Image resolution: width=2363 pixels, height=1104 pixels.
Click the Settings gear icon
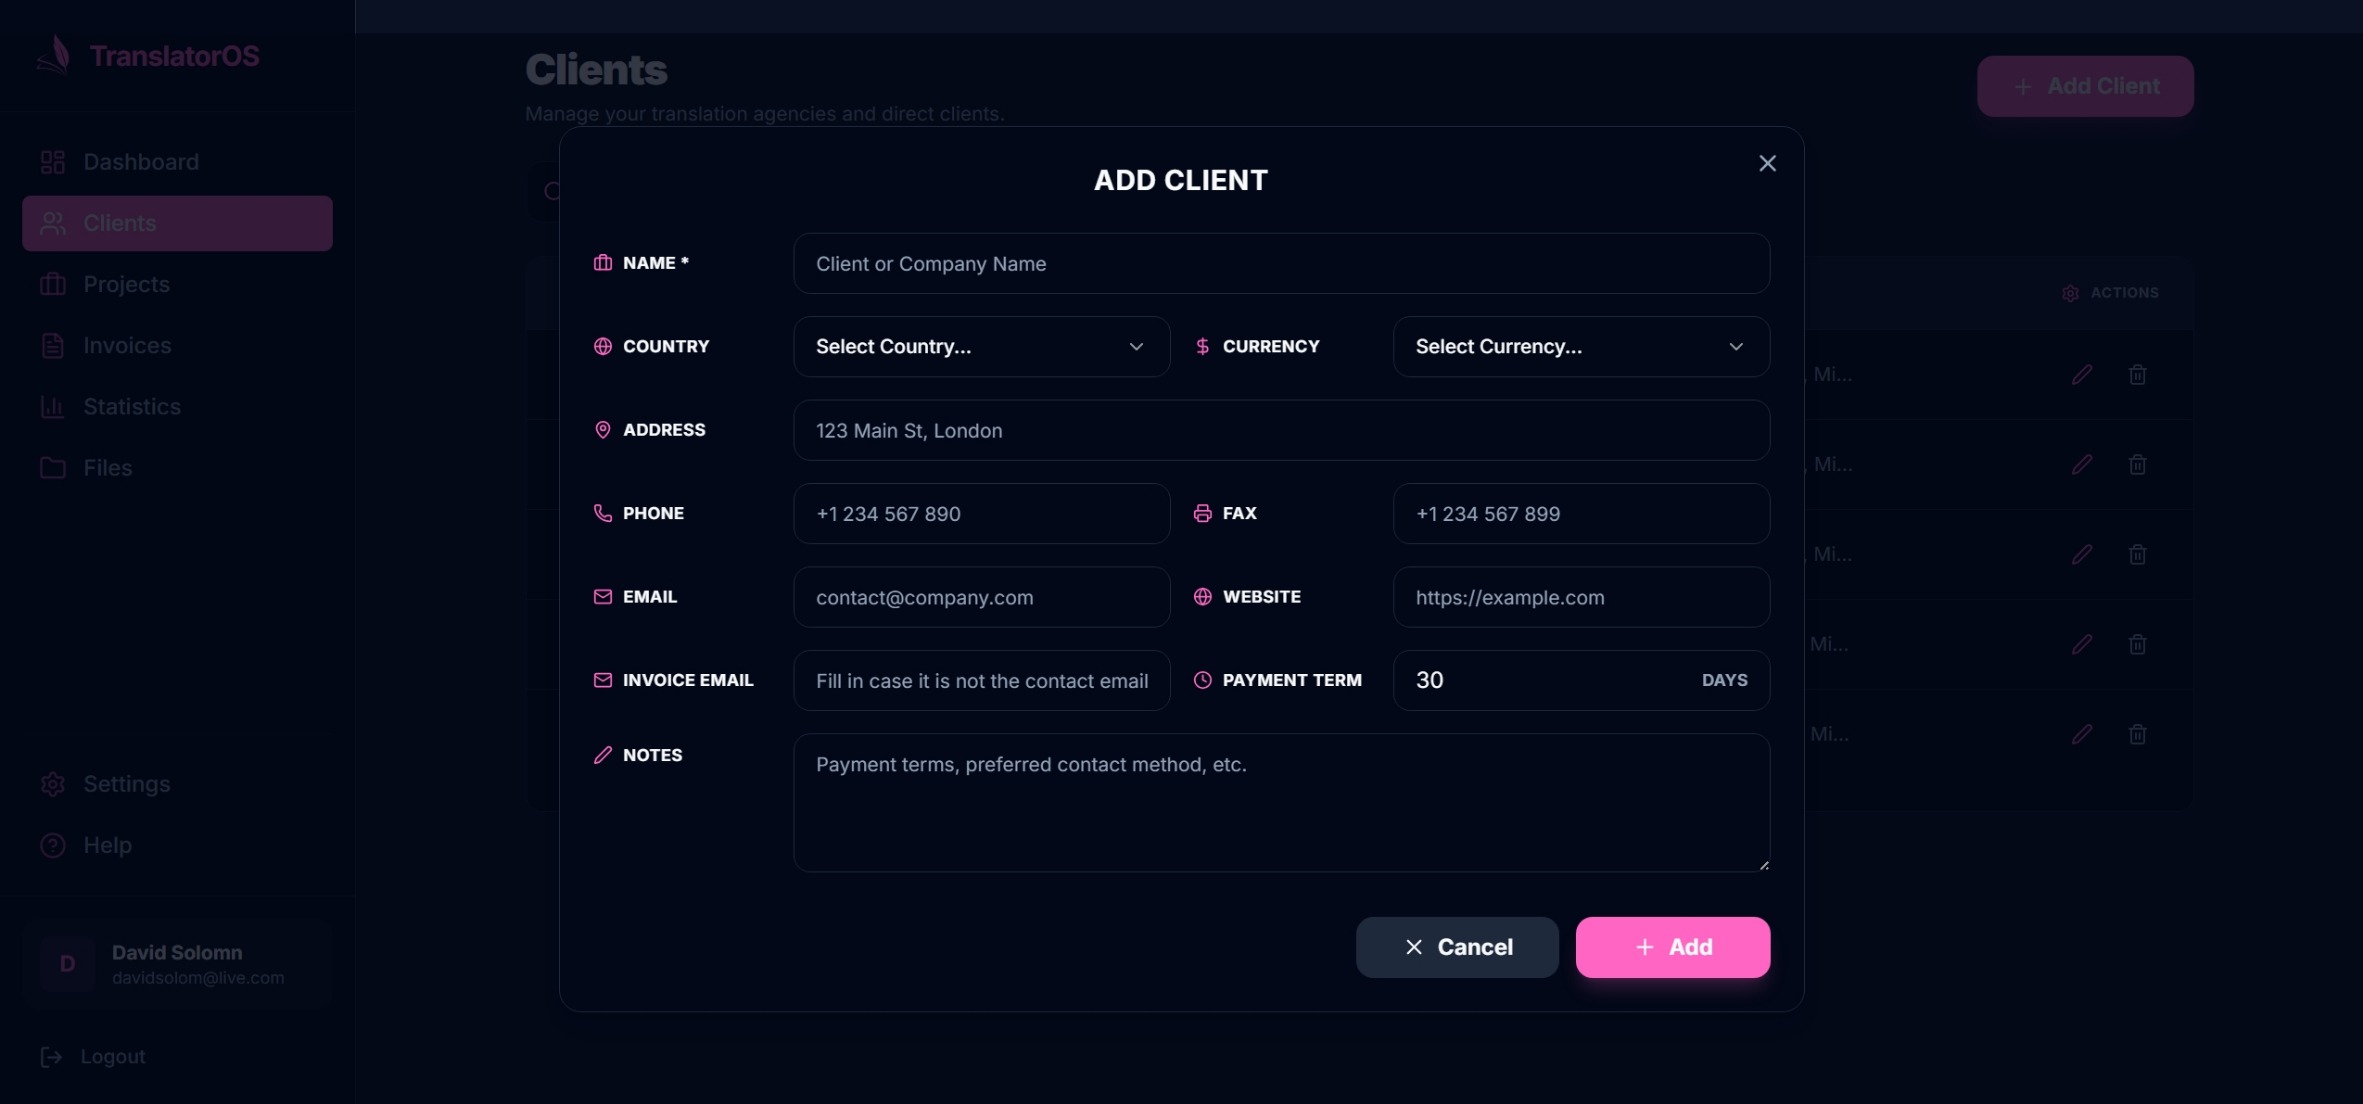coord(53,784)
